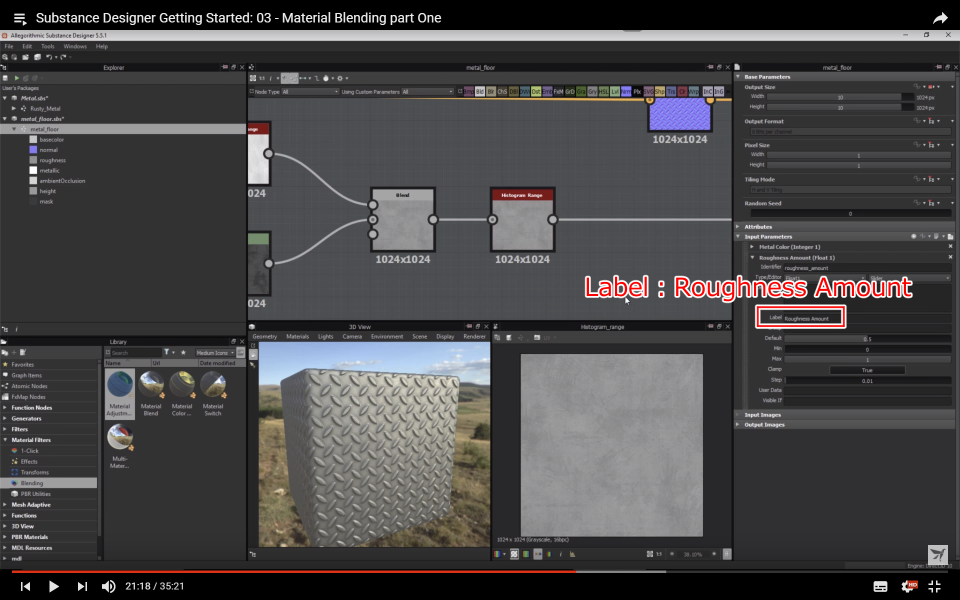Open the Windows menu
Image resolution: width=960 pixels, height=600 pixels.
point(75,47)
